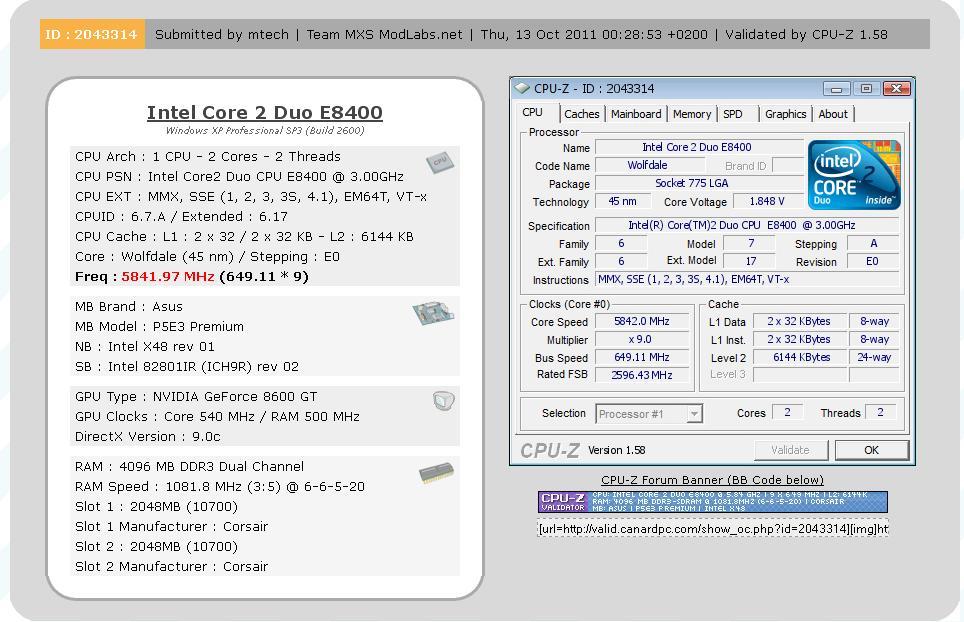This screenshot has height=622, width=964.
Task: Maximize the CPU-Z window
Action: 866,89
